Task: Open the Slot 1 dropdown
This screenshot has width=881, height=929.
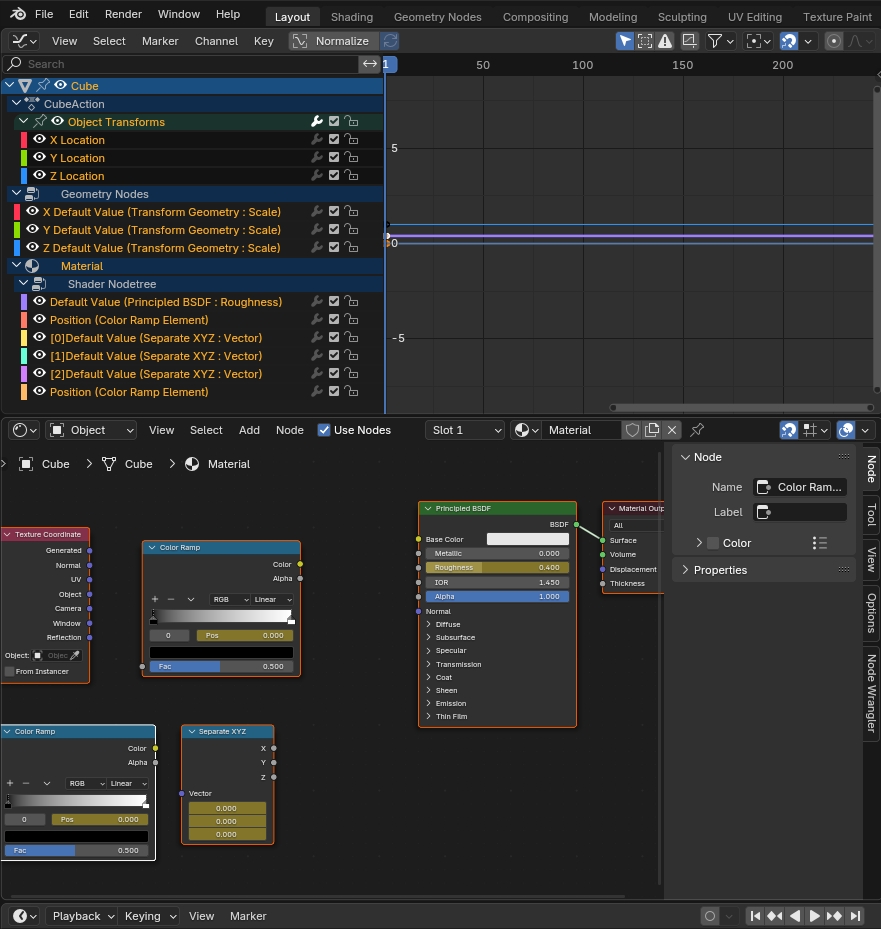Action: (465, 430)
